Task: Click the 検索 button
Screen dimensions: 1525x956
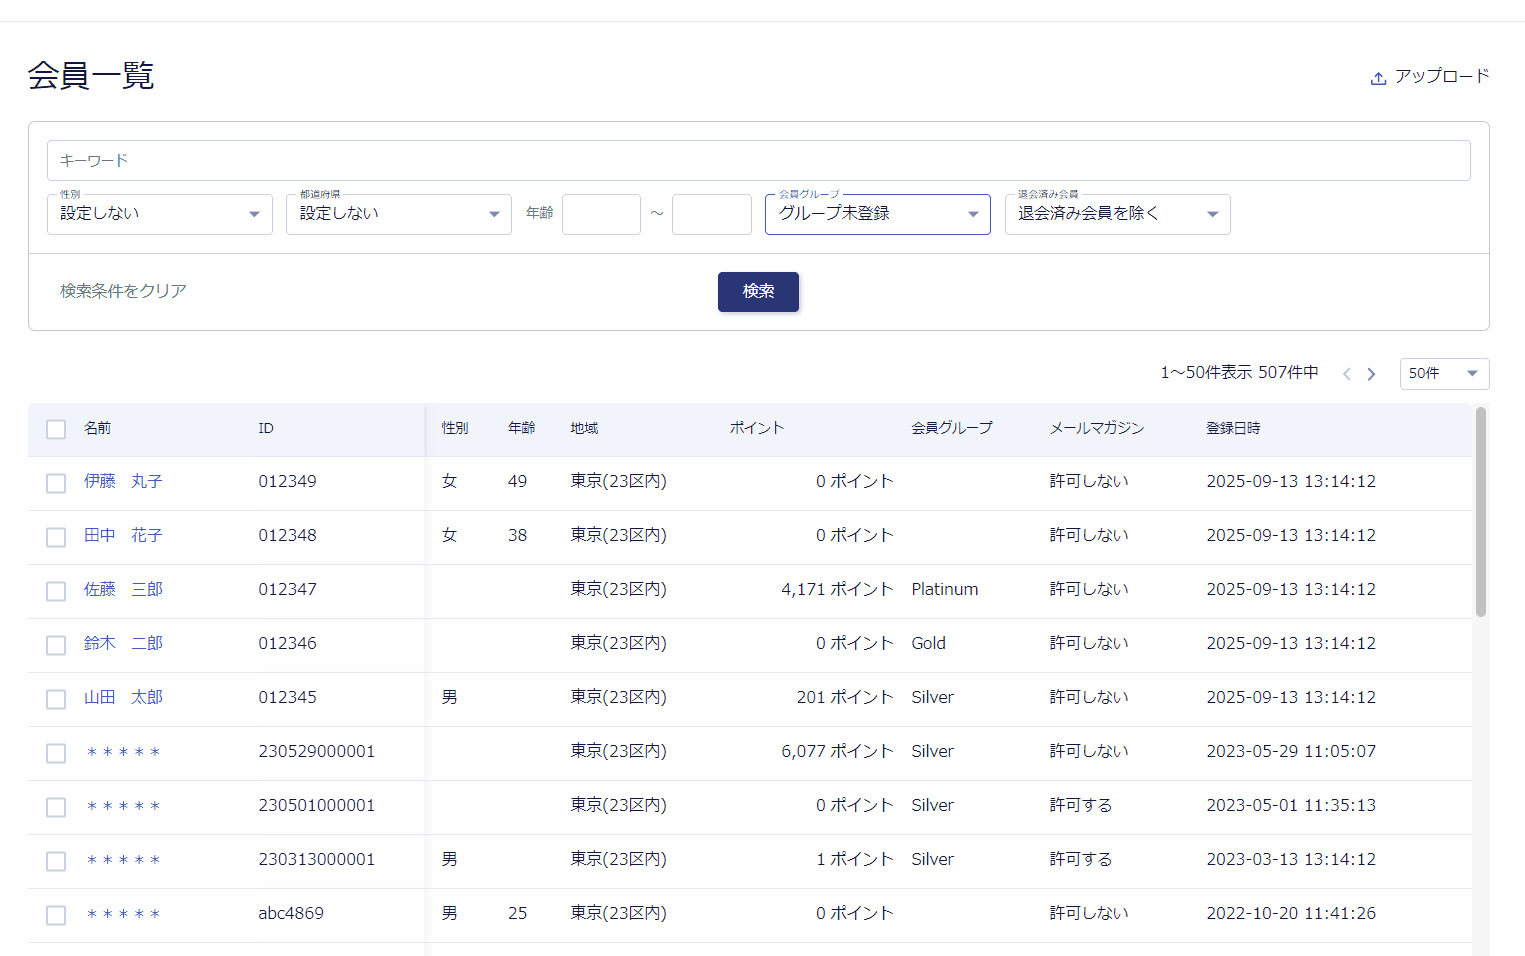Action: (758, 292)
